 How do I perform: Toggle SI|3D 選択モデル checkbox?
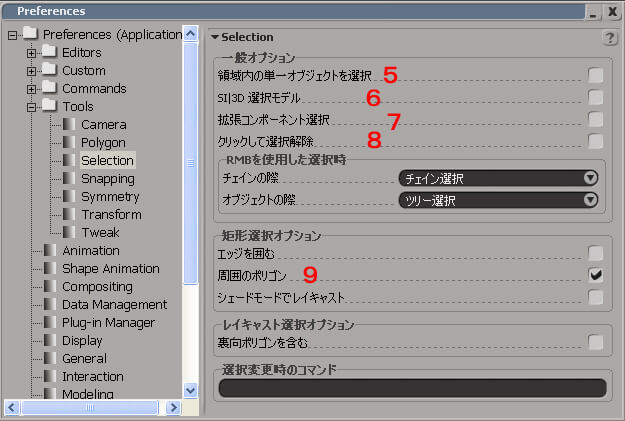pyautogui.click(x=596, y=97)
